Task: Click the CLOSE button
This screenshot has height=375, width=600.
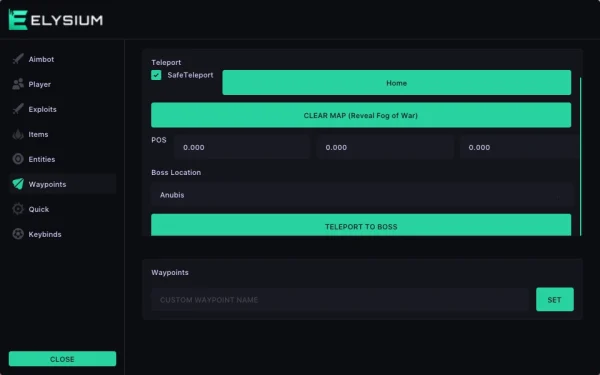Action: [62, 359]
